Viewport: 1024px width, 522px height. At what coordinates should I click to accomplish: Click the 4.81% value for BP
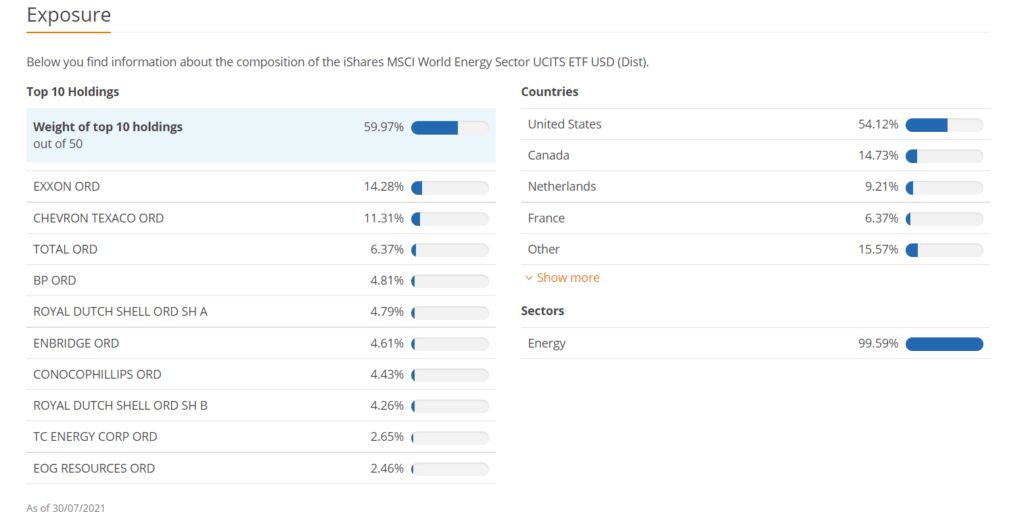click(x=387, y=280)
